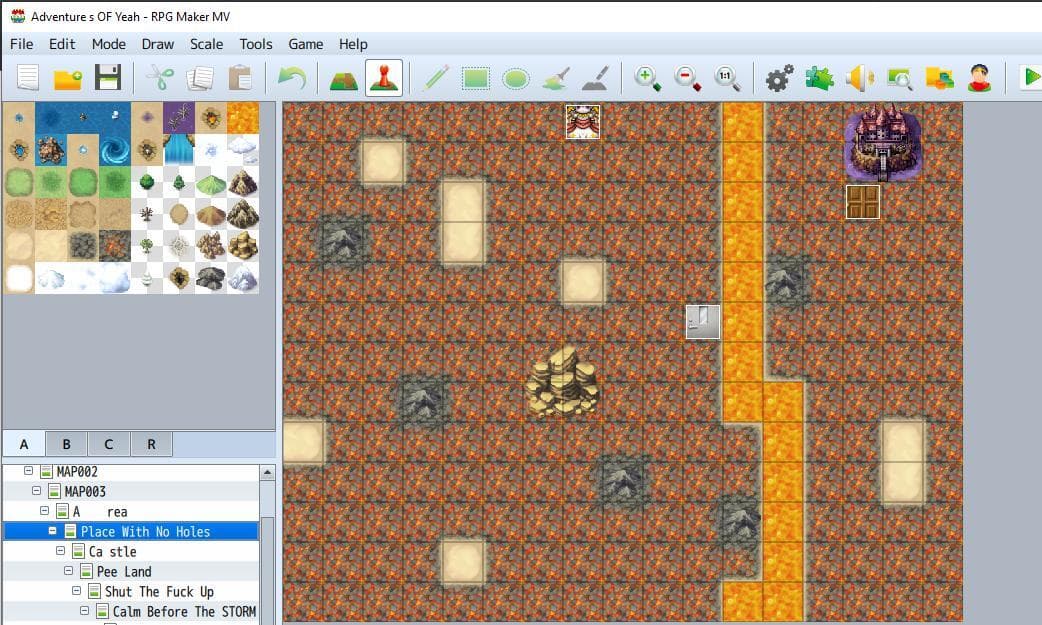Select the Shadow Pen tool
The height and width of the screenshot is (625, 1042).
tap(596, 78)
